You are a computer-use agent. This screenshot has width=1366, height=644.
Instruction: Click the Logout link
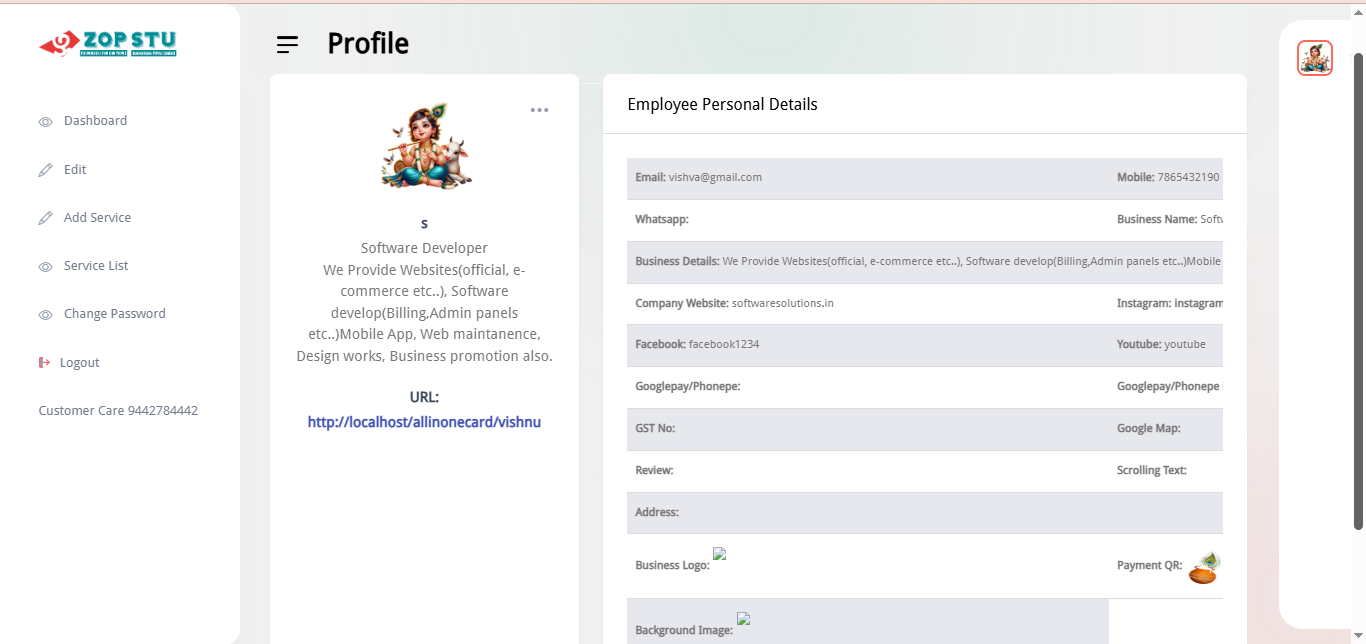coord(79,363)
